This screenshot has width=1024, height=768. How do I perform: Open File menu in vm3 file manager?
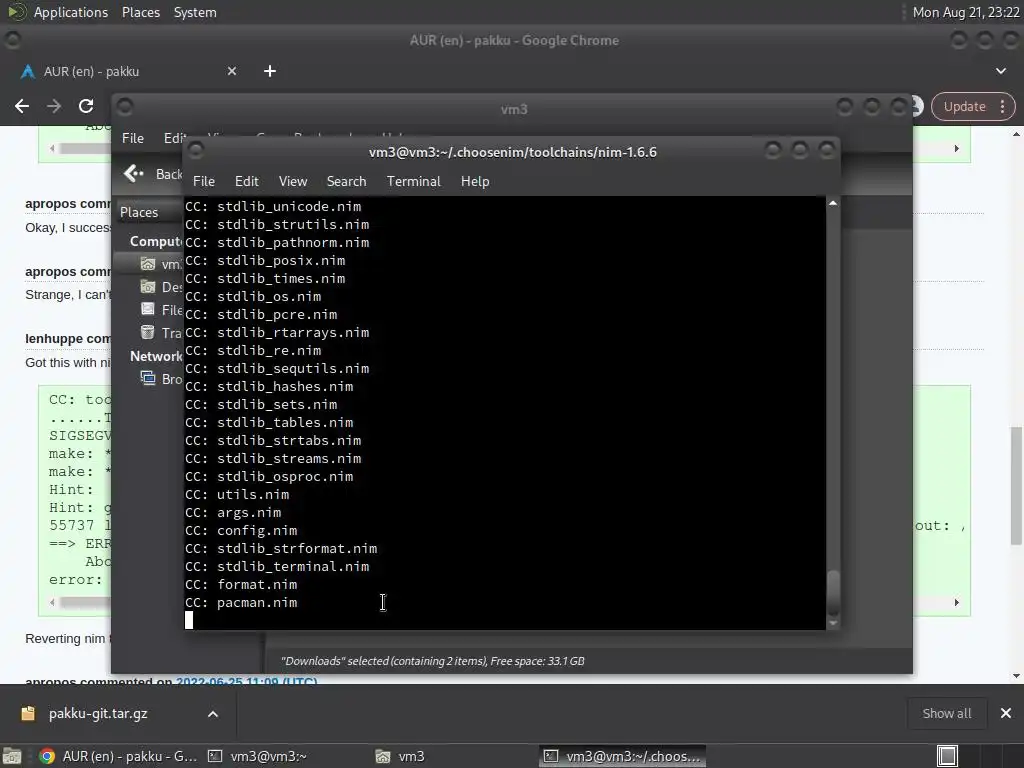133,138
